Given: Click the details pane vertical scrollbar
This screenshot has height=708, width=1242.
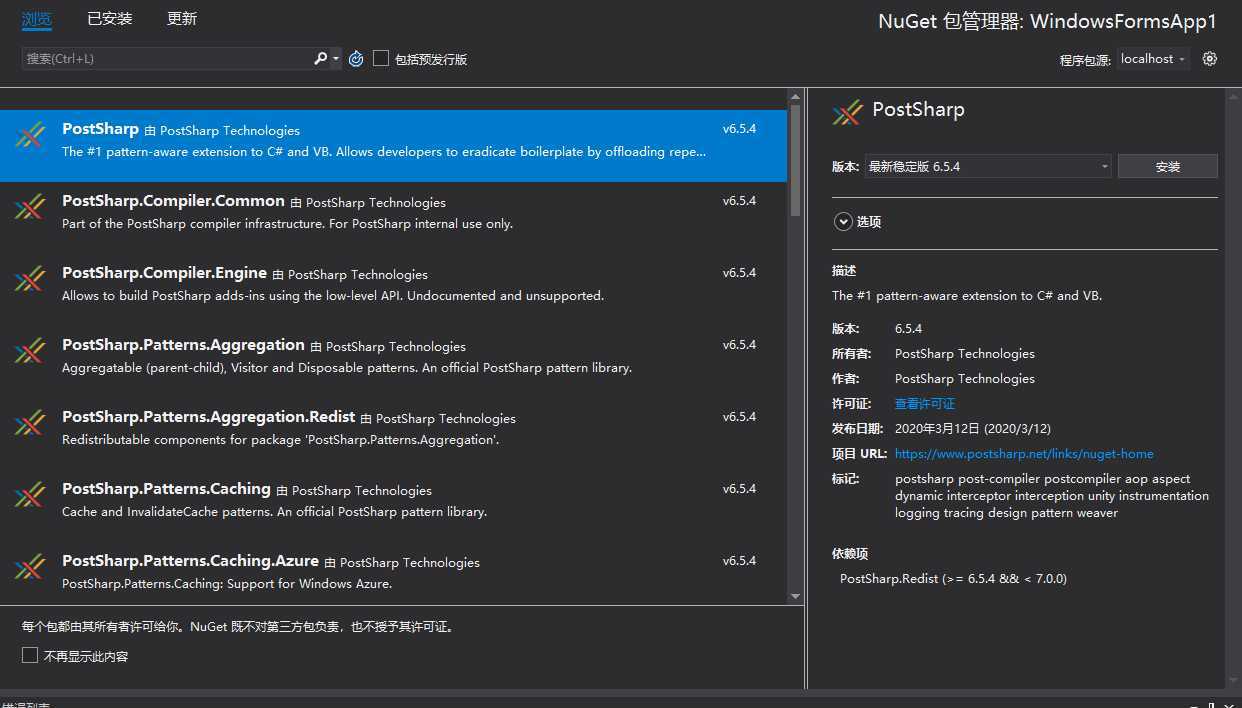Looking at the screenshot, I should [1231, 388].
